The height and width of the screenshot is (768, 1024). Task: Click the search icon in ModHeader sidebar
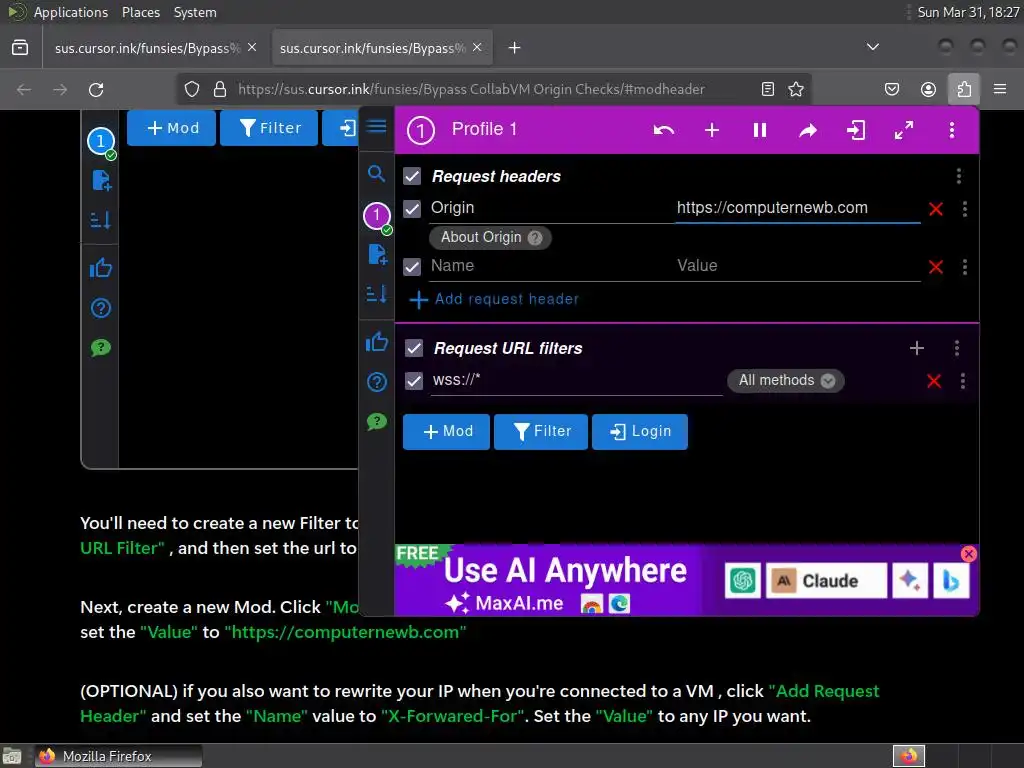(x=376, y=173)
